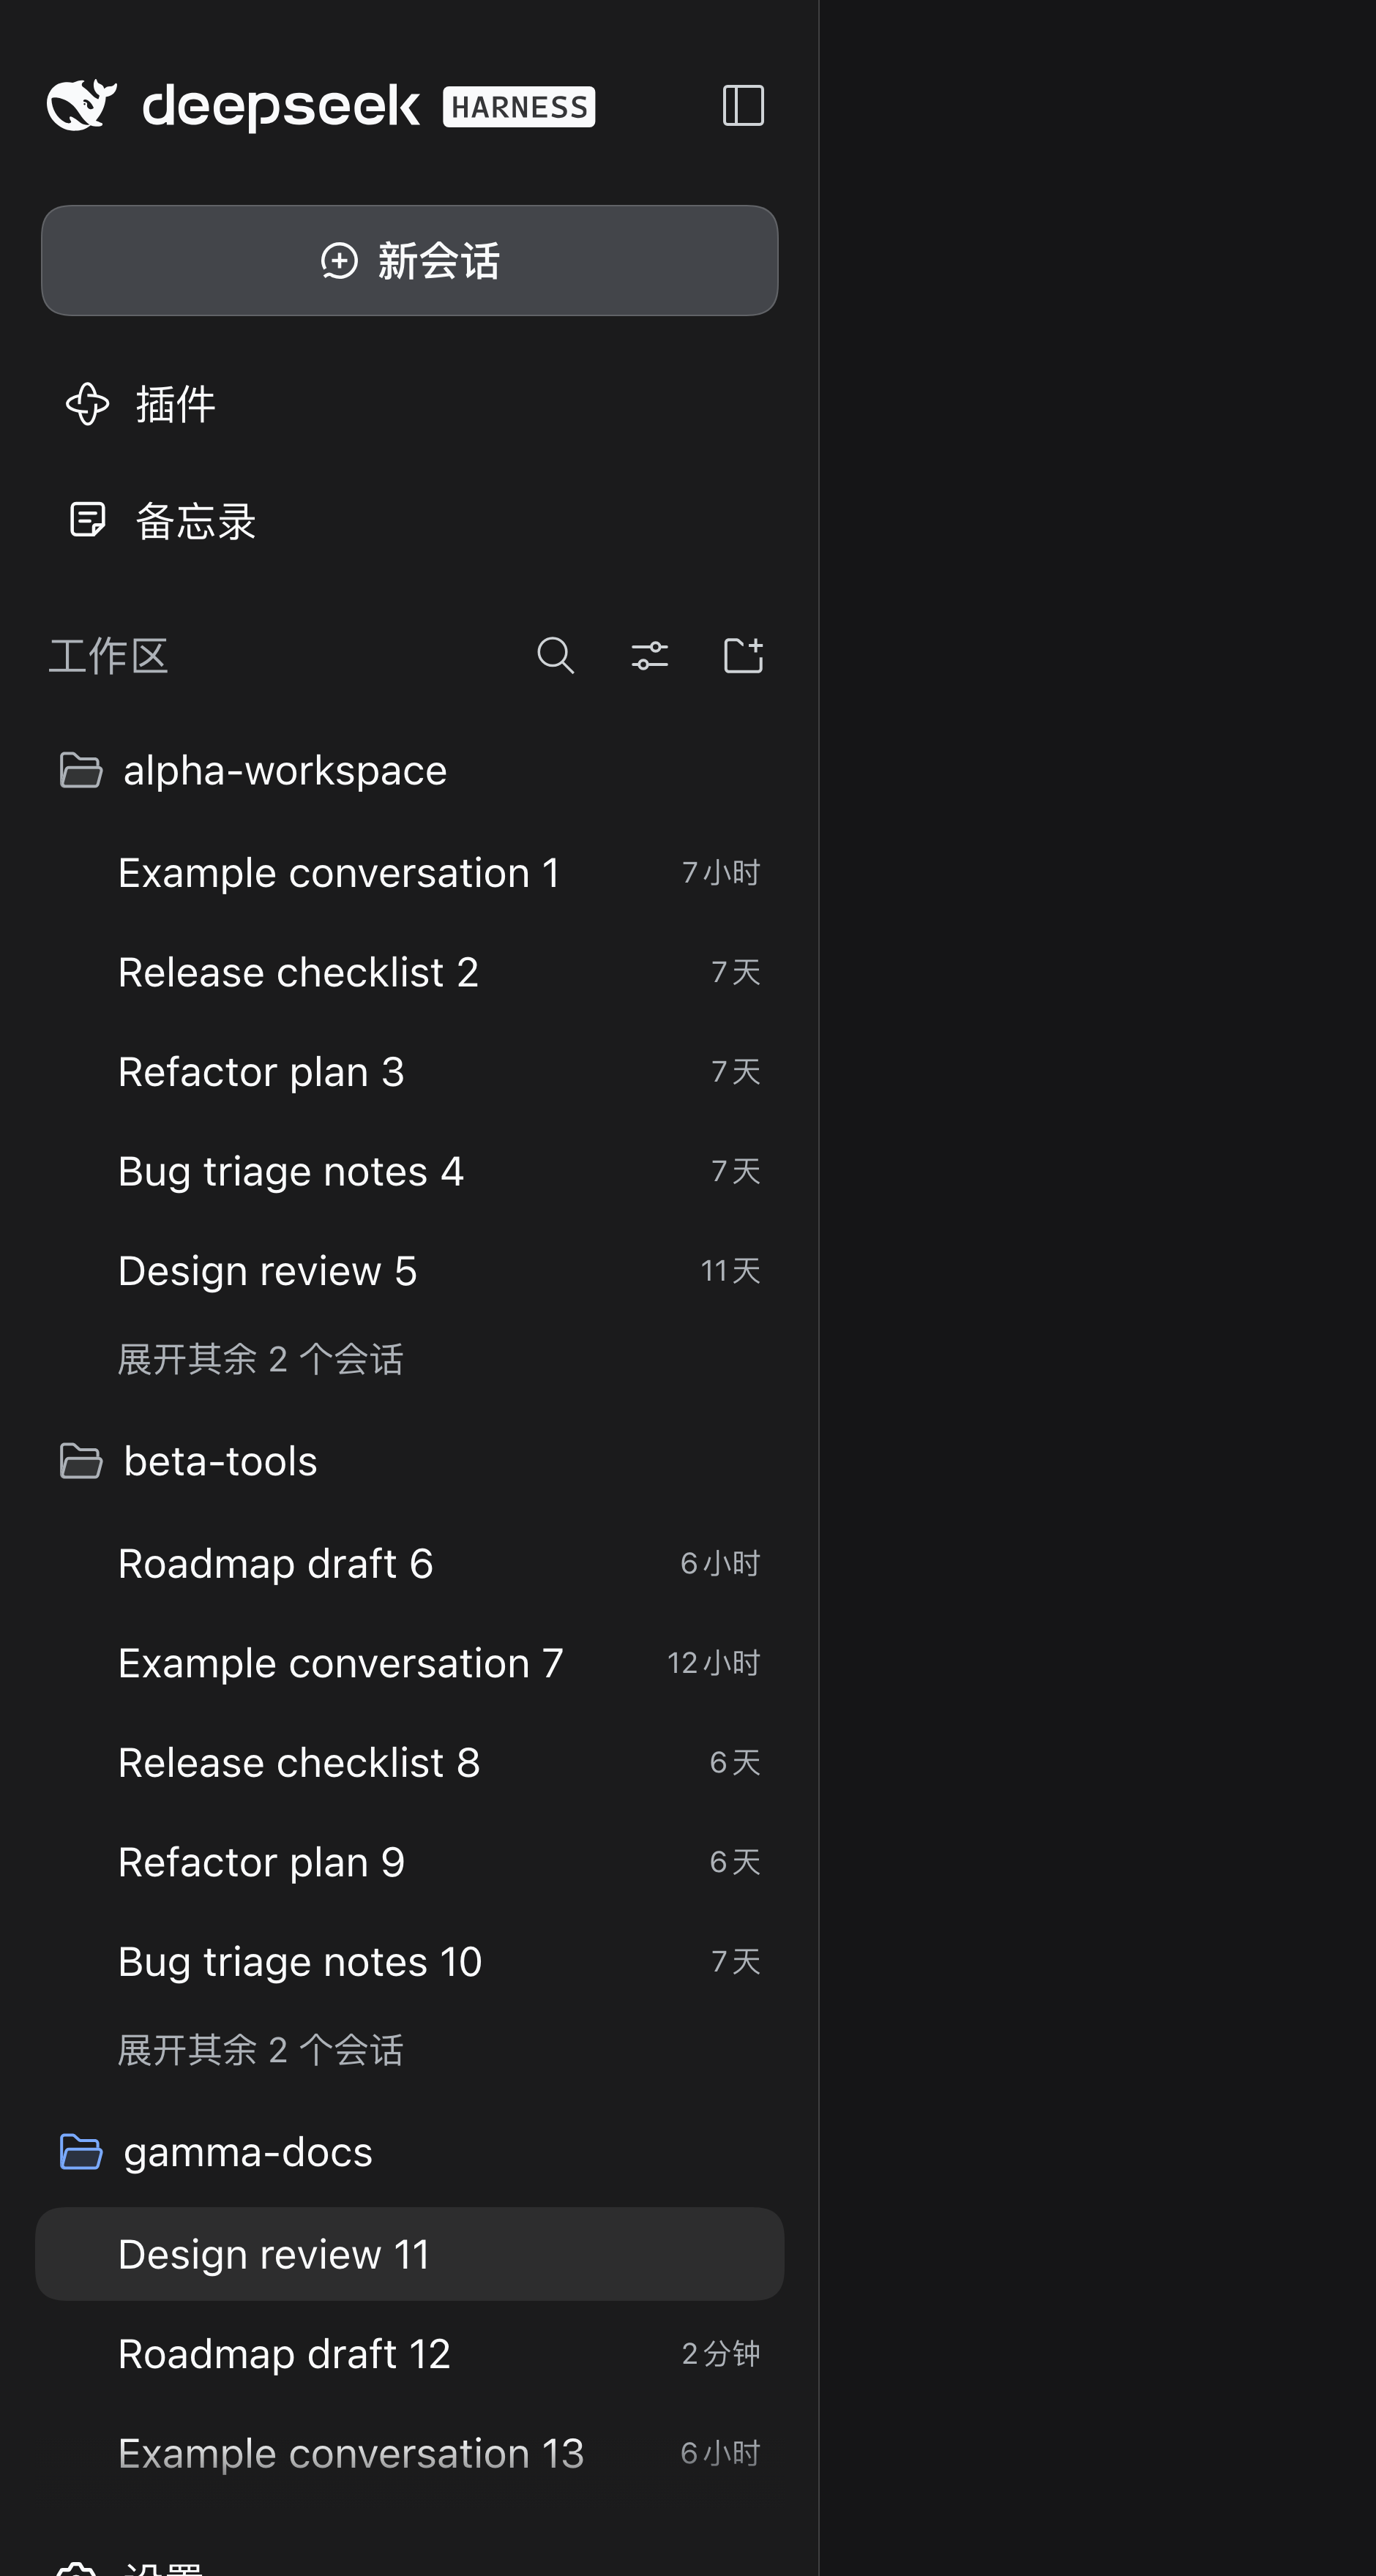1376x2576 pixels.
Task: Open workspace filter settings sliders icon
Action: [x=650, y=656]
